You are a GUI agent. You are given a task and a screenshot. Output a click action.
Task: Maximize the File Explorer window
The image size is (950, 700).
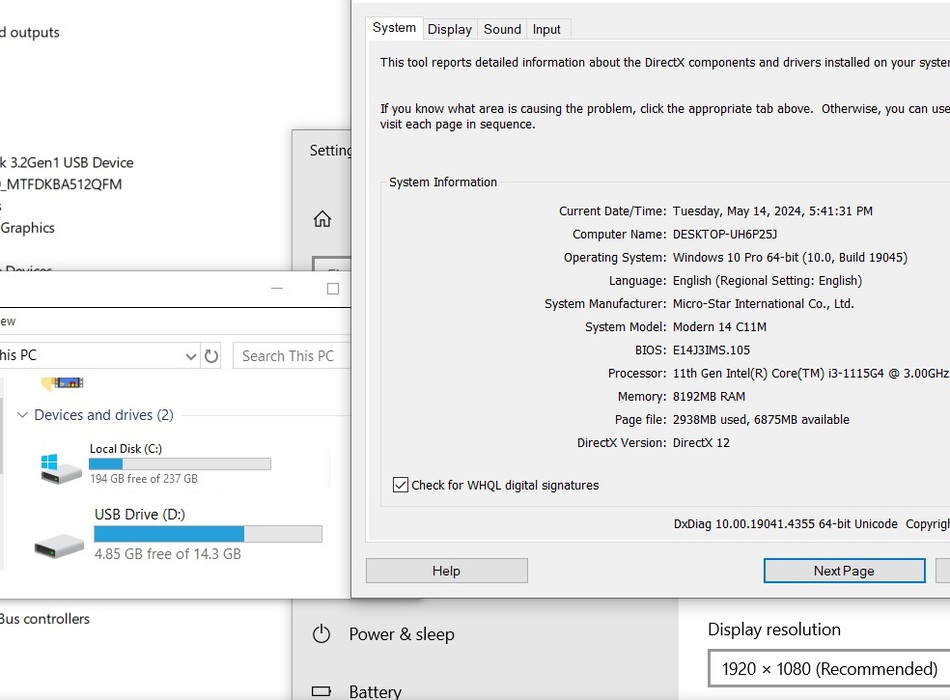333,289
